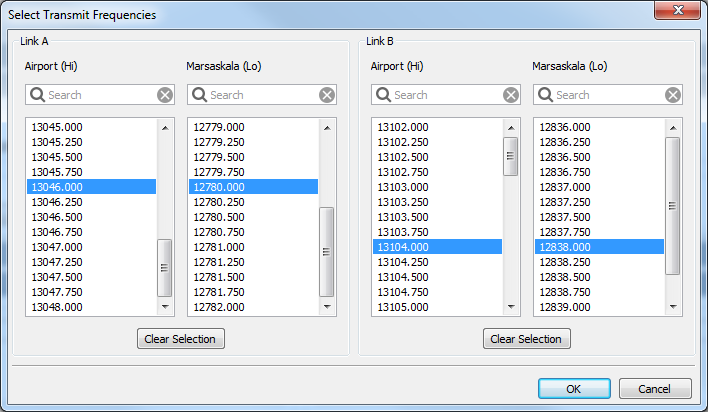Select frequency 13045.250
708x412 pixels.
point(92,142)
